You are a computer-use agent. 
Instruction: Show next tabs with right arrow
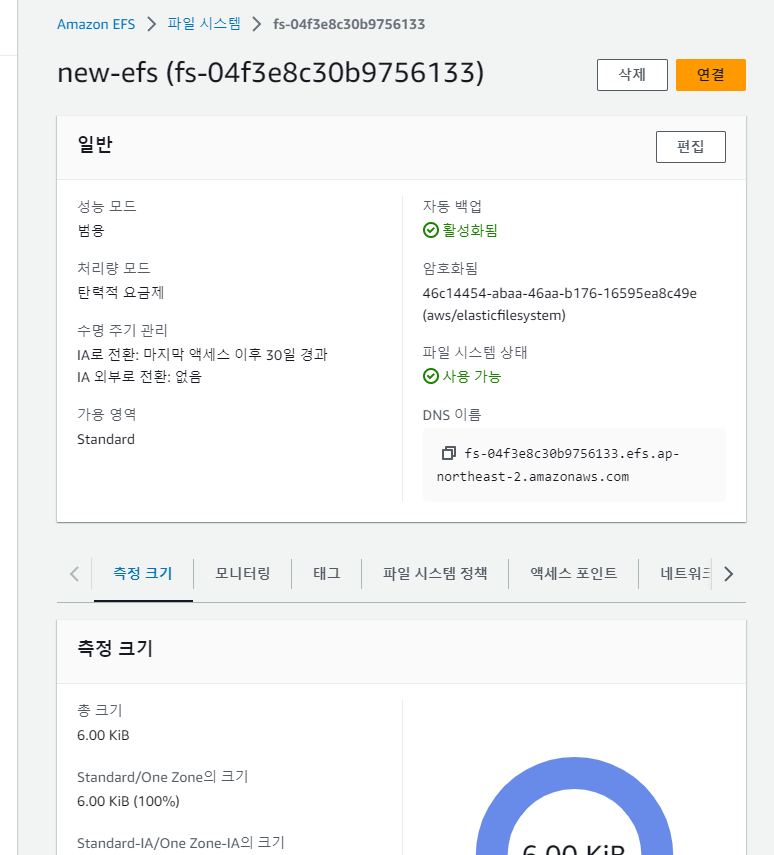tap(728, 574)
